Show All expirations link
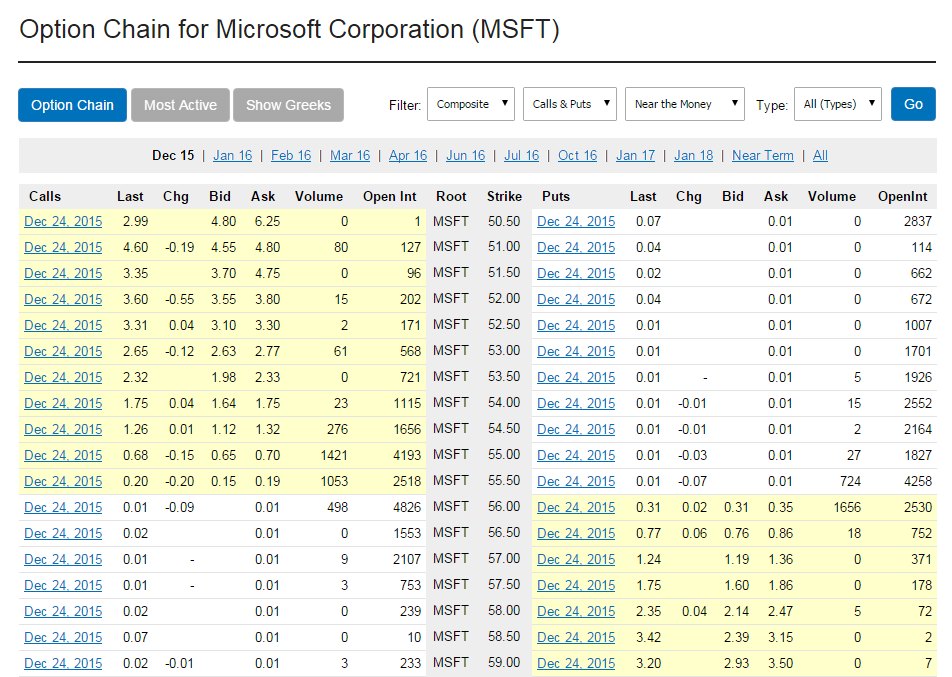 [x=820, y=155]
